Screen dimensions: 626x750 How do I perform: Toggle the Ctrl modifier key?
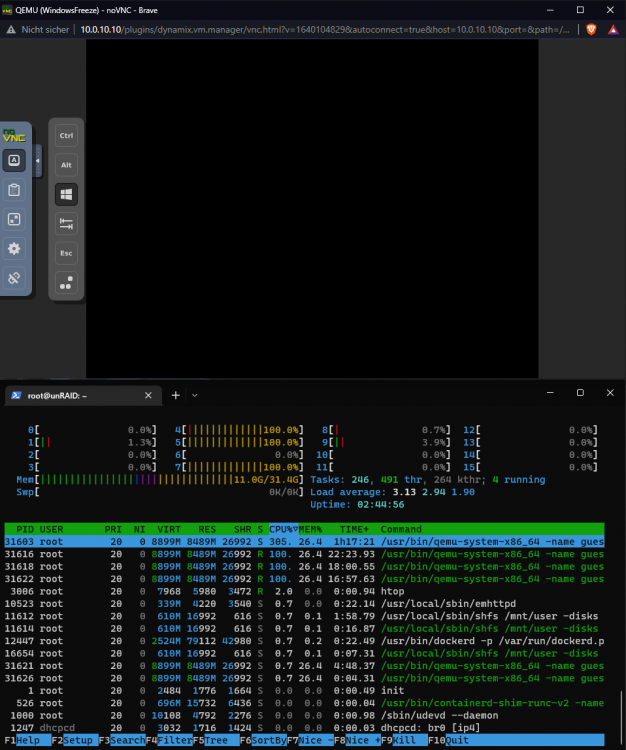pyautogui.click(x=66, y=136)
